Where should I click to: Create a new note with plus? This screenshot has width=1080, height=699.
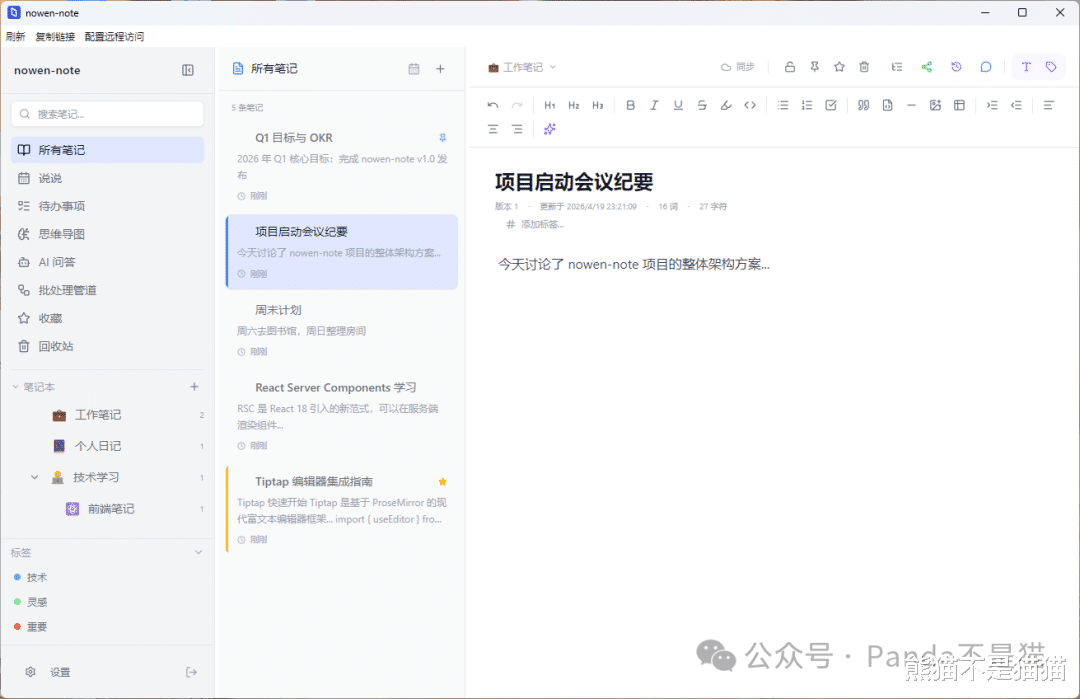coord(440,69)
